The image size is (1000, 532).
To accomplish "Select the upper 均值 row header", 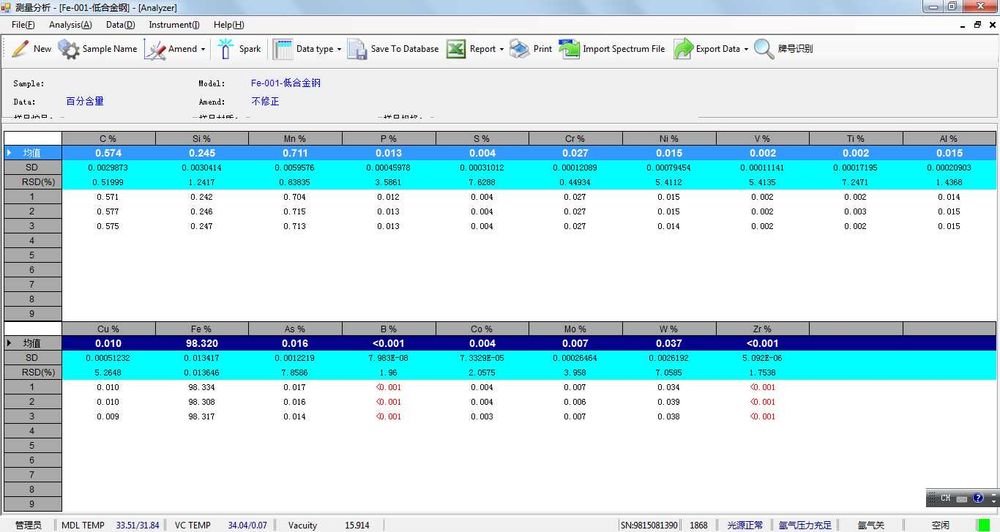I will (33, 153).
